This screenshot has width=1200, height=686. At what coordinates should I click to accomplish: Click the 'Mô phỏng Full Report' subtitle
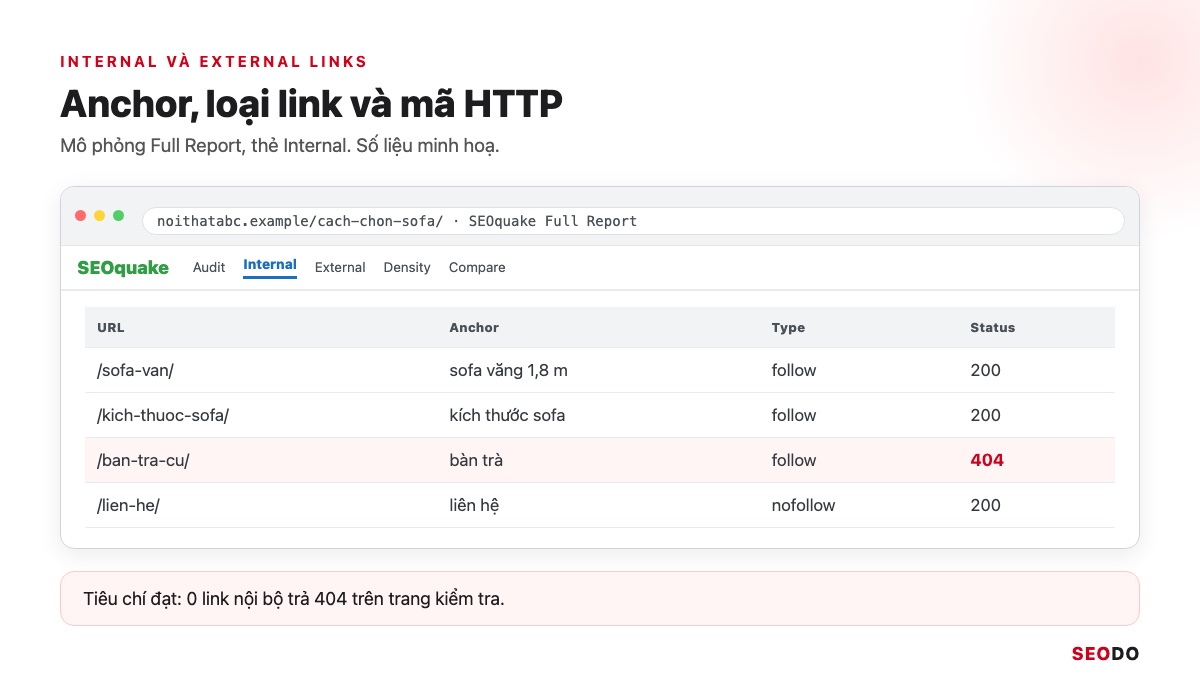279,146
